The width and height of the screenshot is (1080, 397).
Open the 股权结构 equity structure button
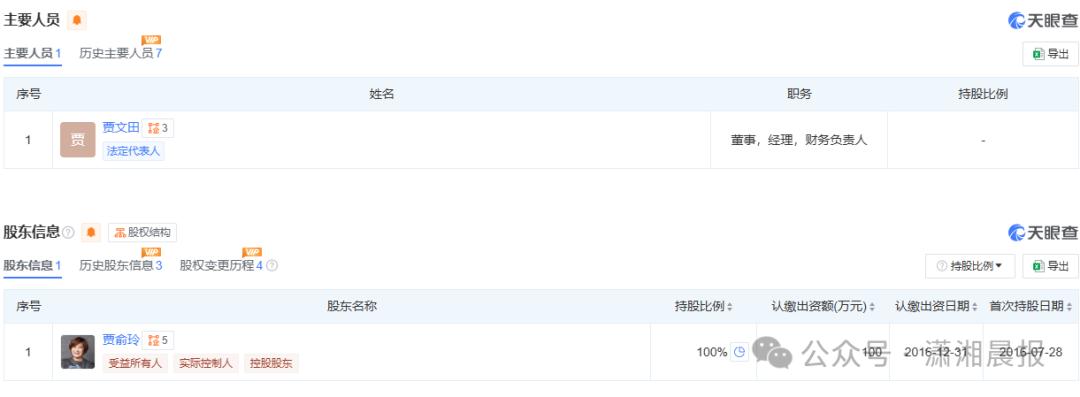click(143, 232)
